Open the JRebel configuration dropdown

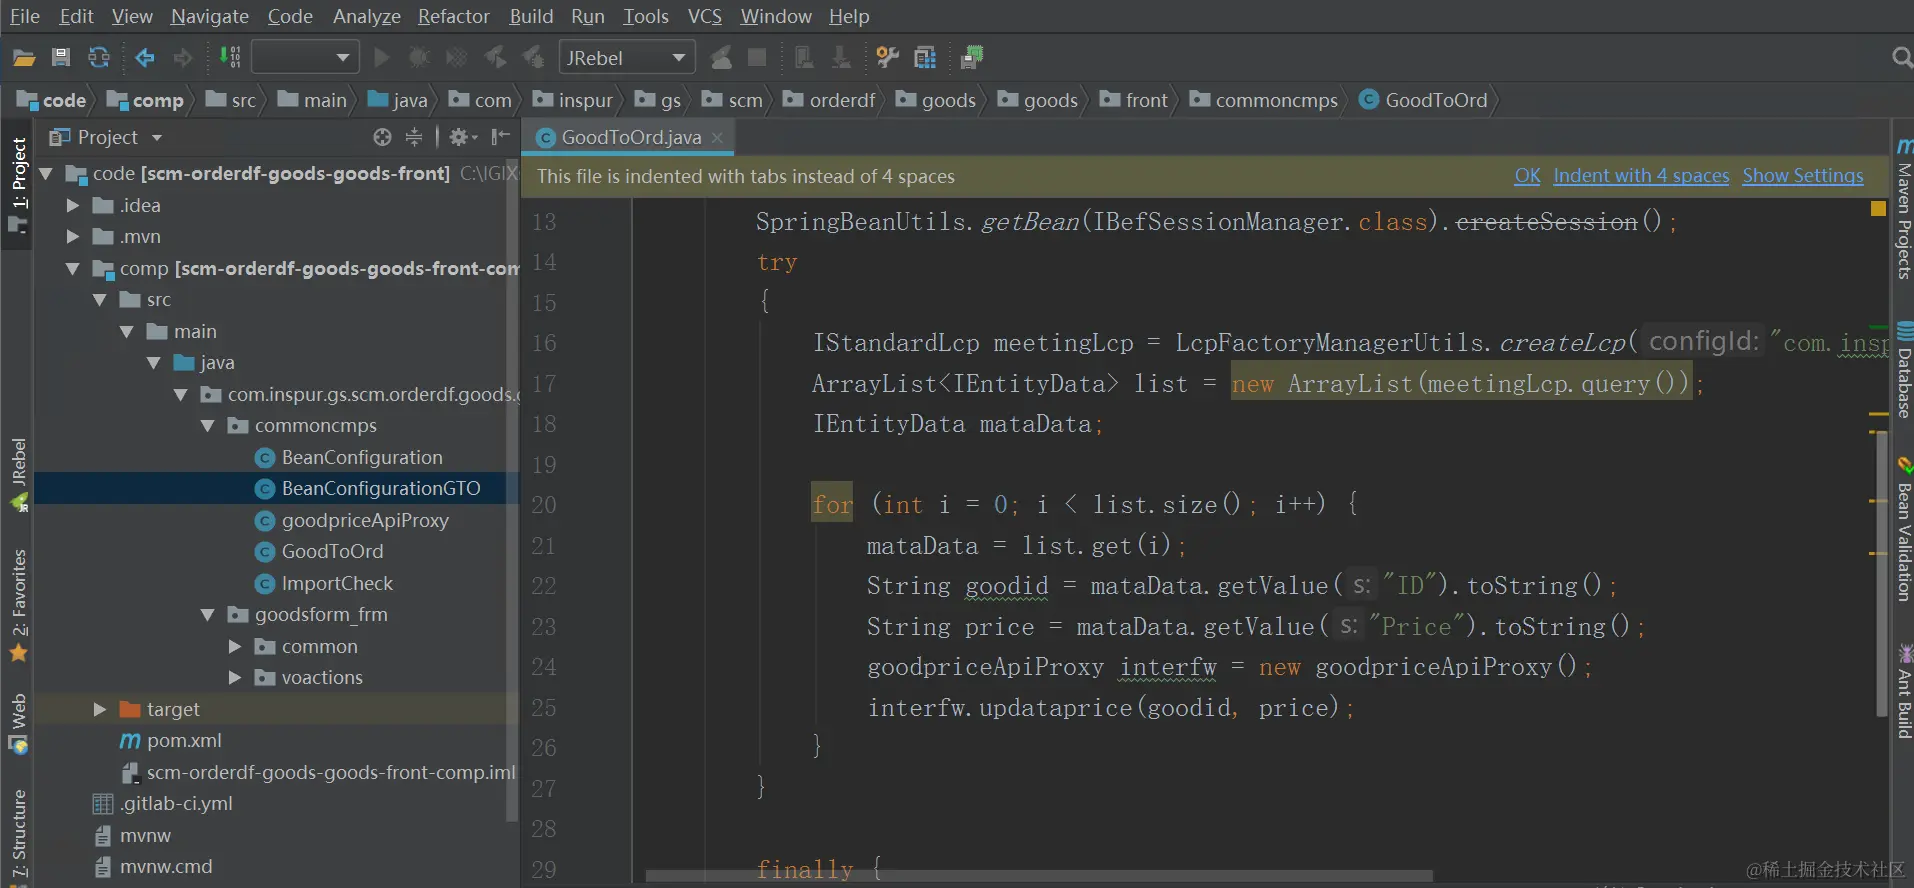coord(627,58)
